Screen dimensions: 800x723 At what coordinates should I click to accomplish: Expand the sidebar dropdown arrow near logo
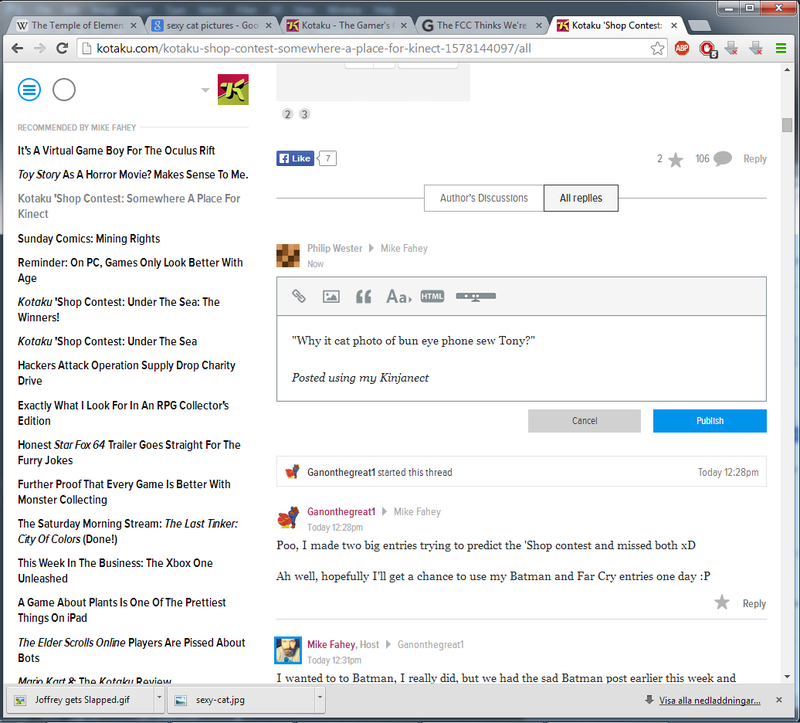[205, 90]
